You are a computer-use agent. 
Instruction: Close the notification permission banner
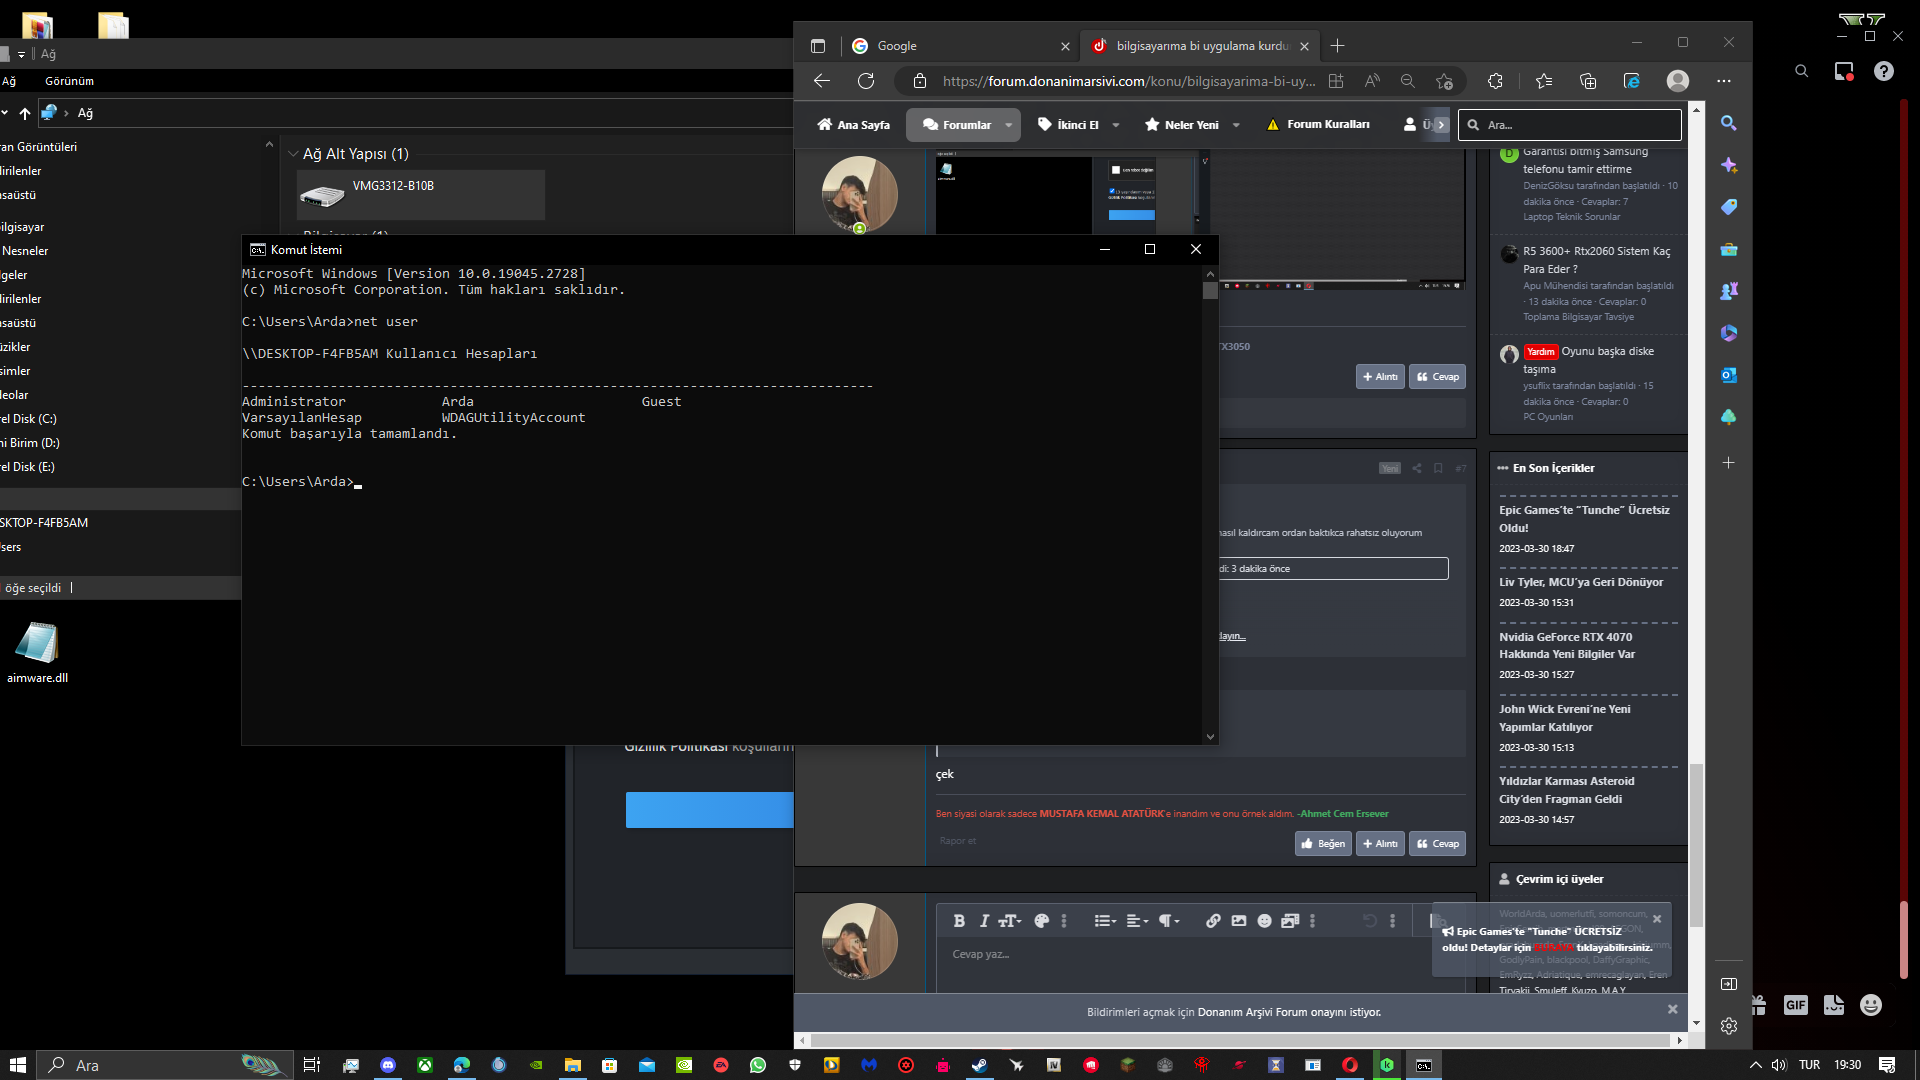pos(1672,1010)
